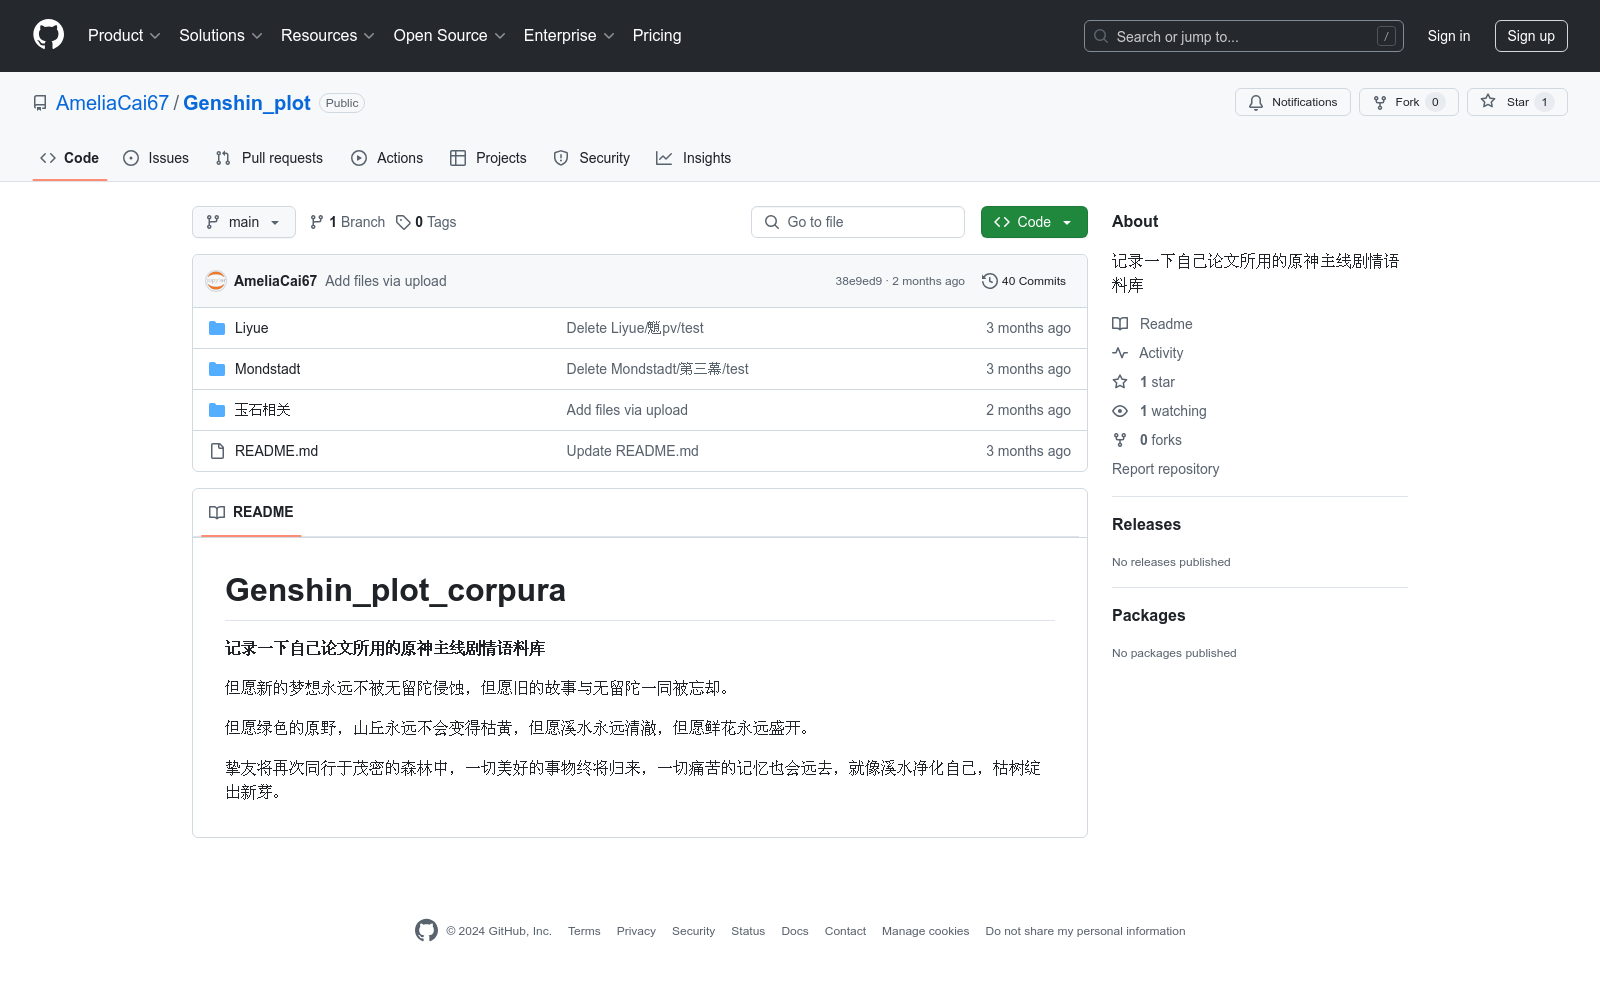The width and height of the screenshot is (1600, 1000).
Task: Open the Update README.md commit
Action: point(632,451)
